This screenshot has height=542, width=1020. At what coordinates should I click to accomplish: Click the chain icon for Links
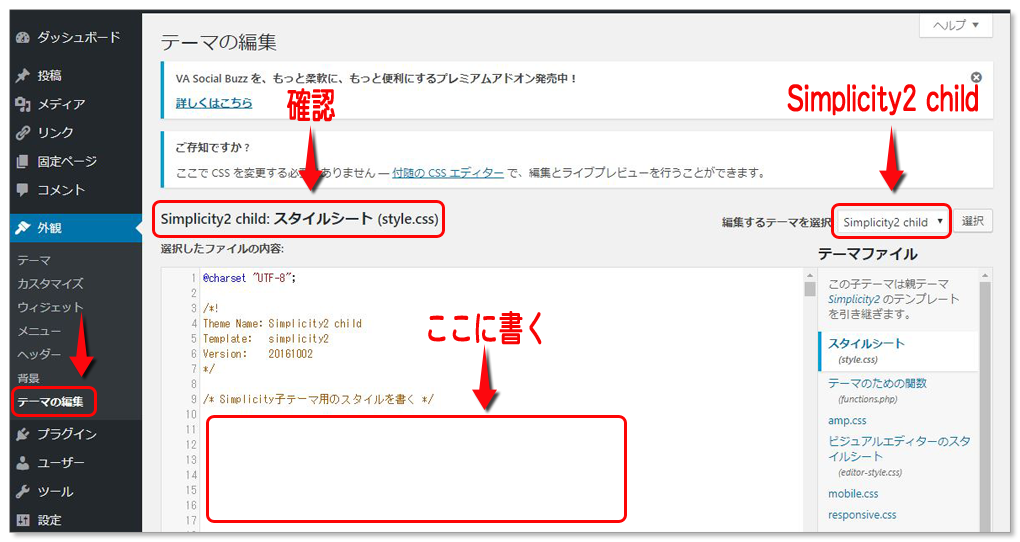coord(23,133)
